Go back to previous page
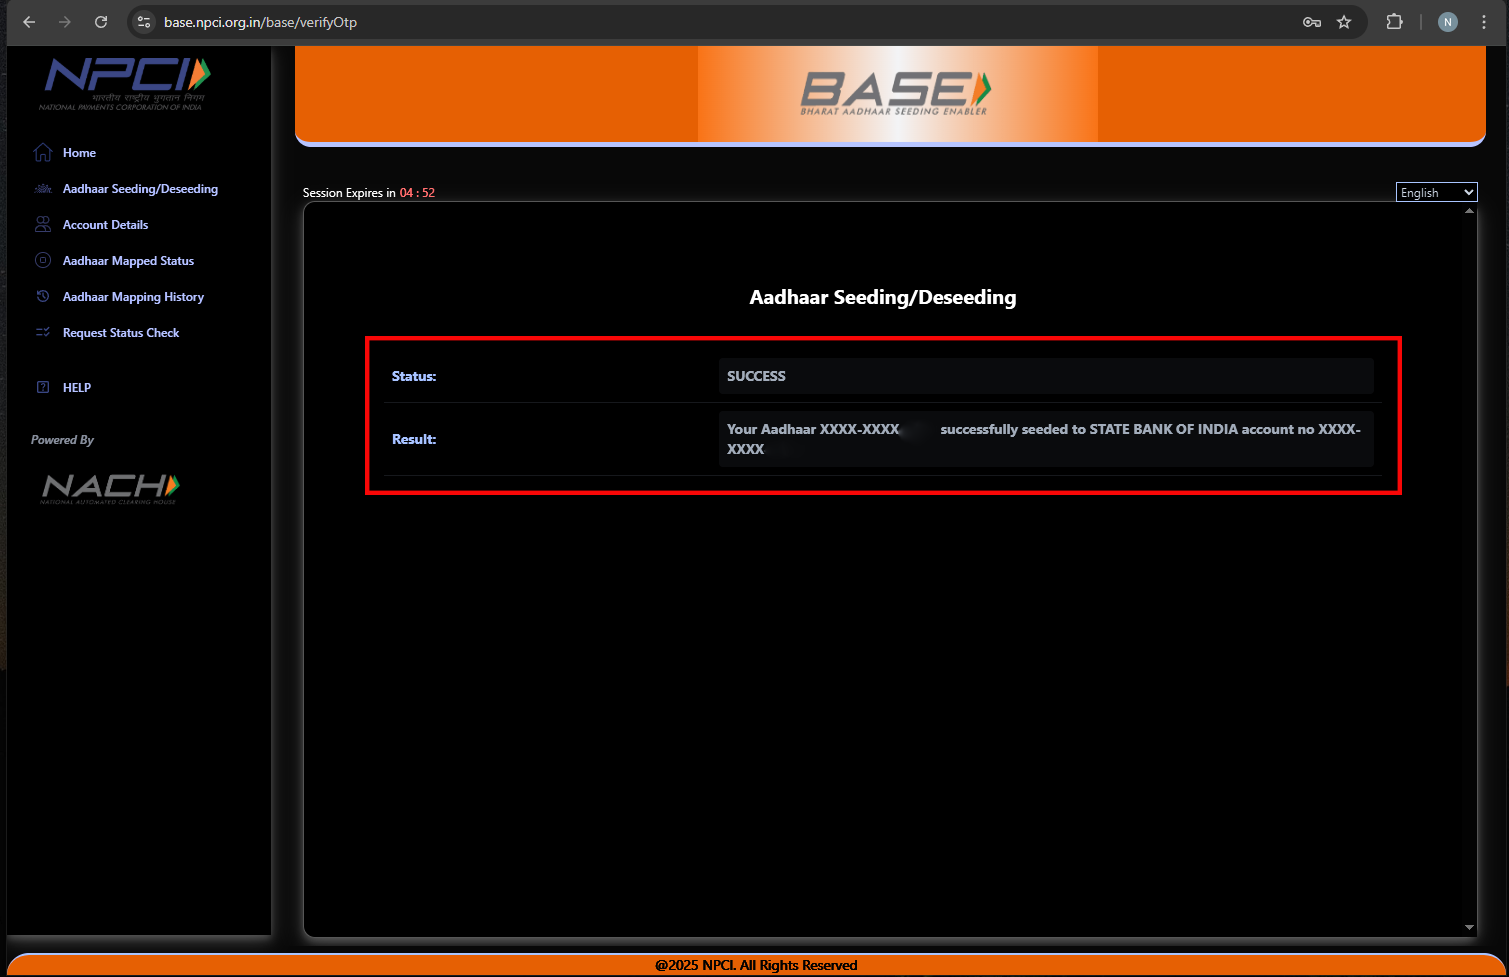Viewport: 1509px width, 977px height. (x=29, y=22)
